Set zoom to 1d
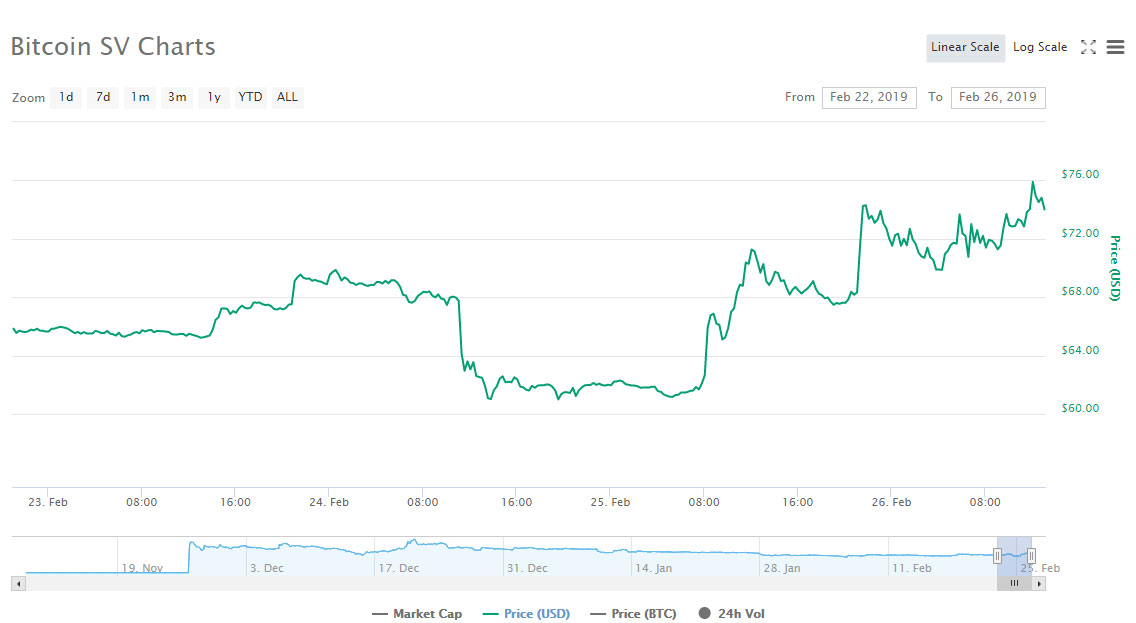1136x623 pixels. [66, 97]
